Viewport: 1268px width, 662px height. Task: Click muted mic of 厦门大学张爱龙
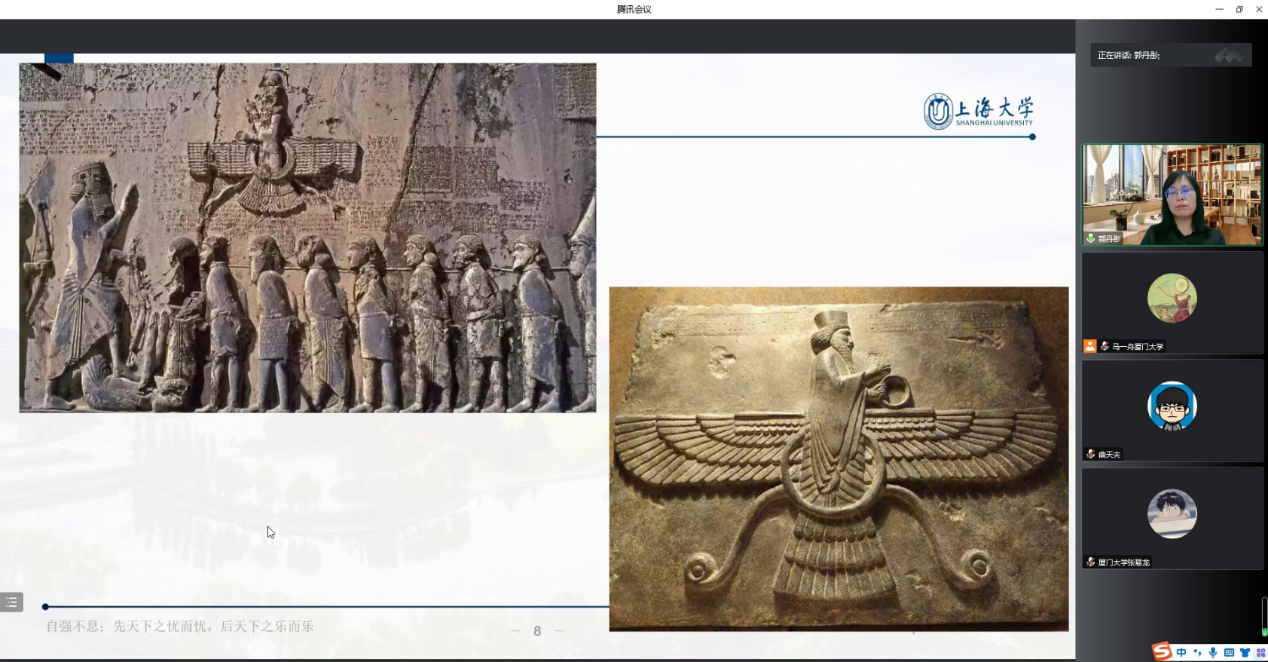pos(1091,562)
